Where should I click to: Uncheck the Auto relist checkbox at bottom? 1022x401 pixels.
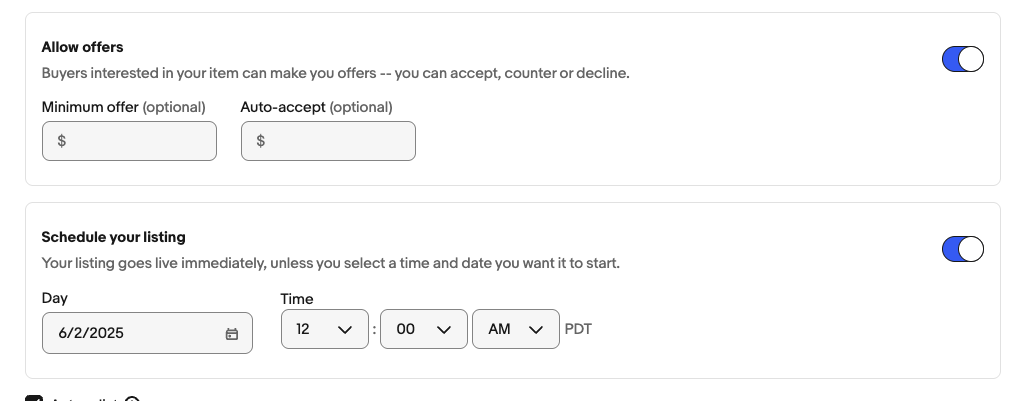click(x=34, y=398)
